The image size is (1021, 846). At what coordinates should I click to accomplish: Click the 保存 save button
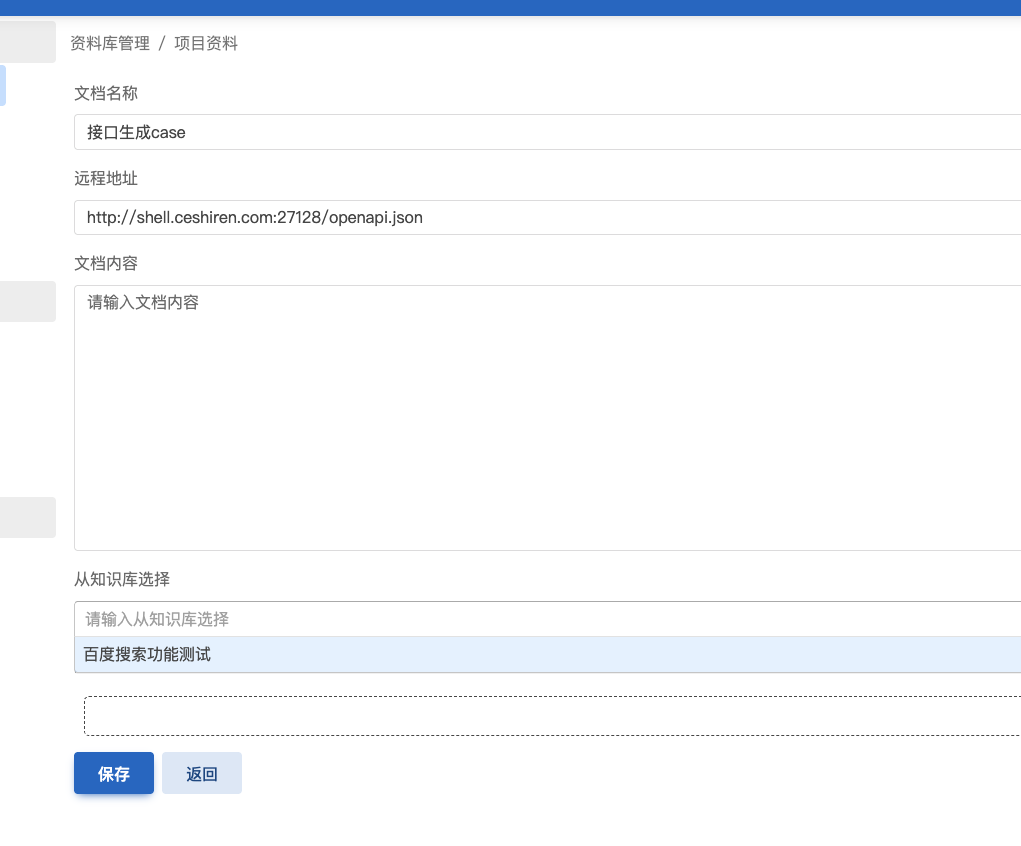point(114,773)
